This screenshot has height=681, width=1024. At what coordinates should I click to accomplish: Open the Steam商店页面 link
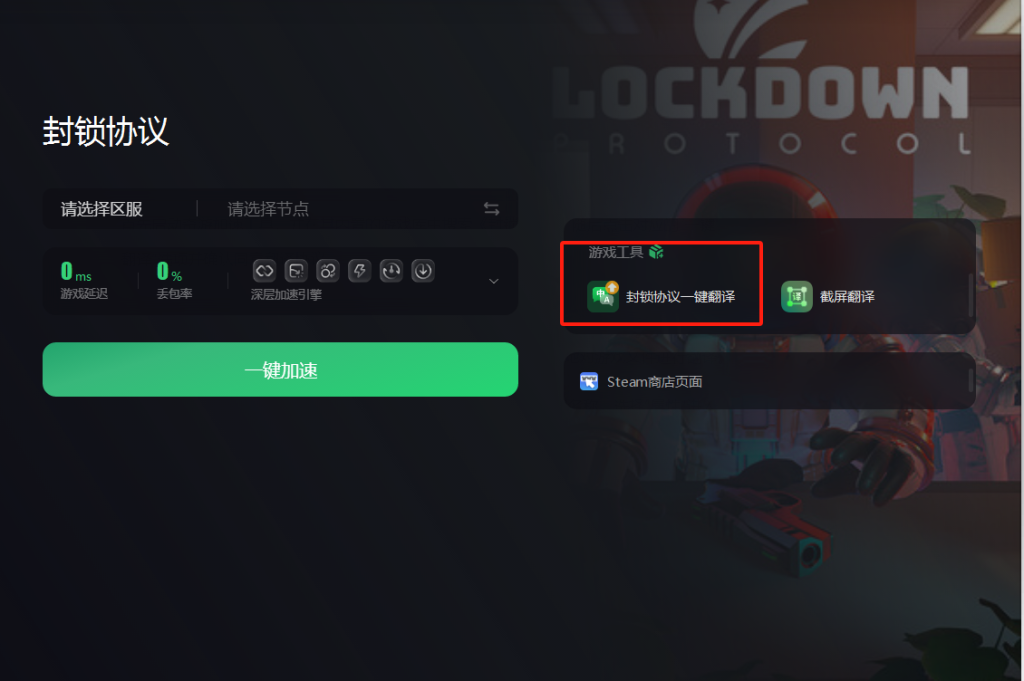(x=654, y=382)
